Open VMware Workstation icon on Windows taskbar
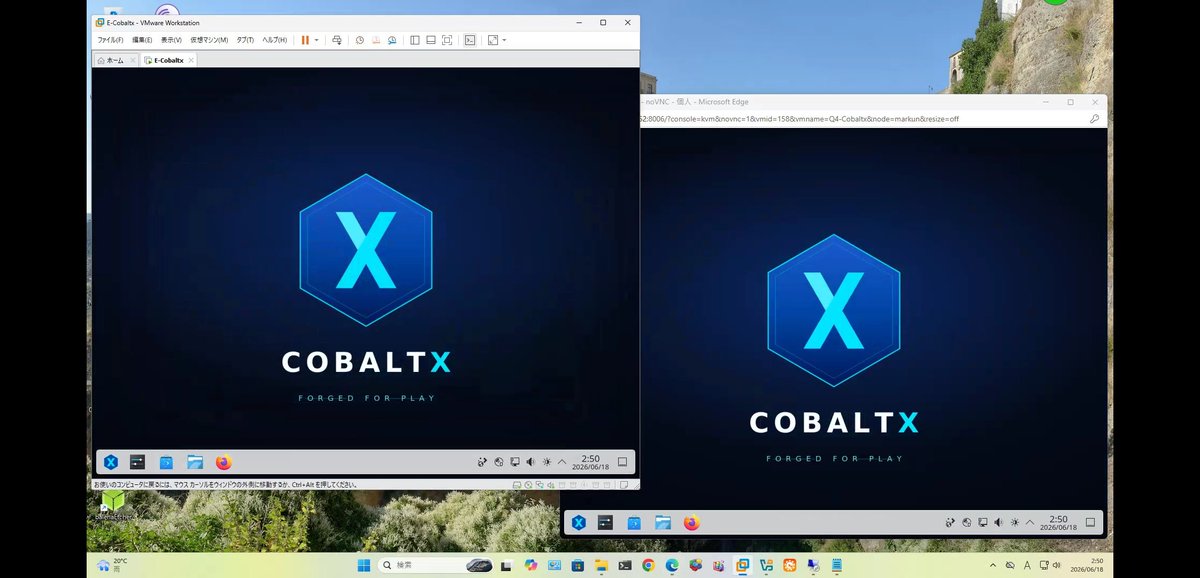The width and height of the screenshot is (1200, 578). point(742,565)
